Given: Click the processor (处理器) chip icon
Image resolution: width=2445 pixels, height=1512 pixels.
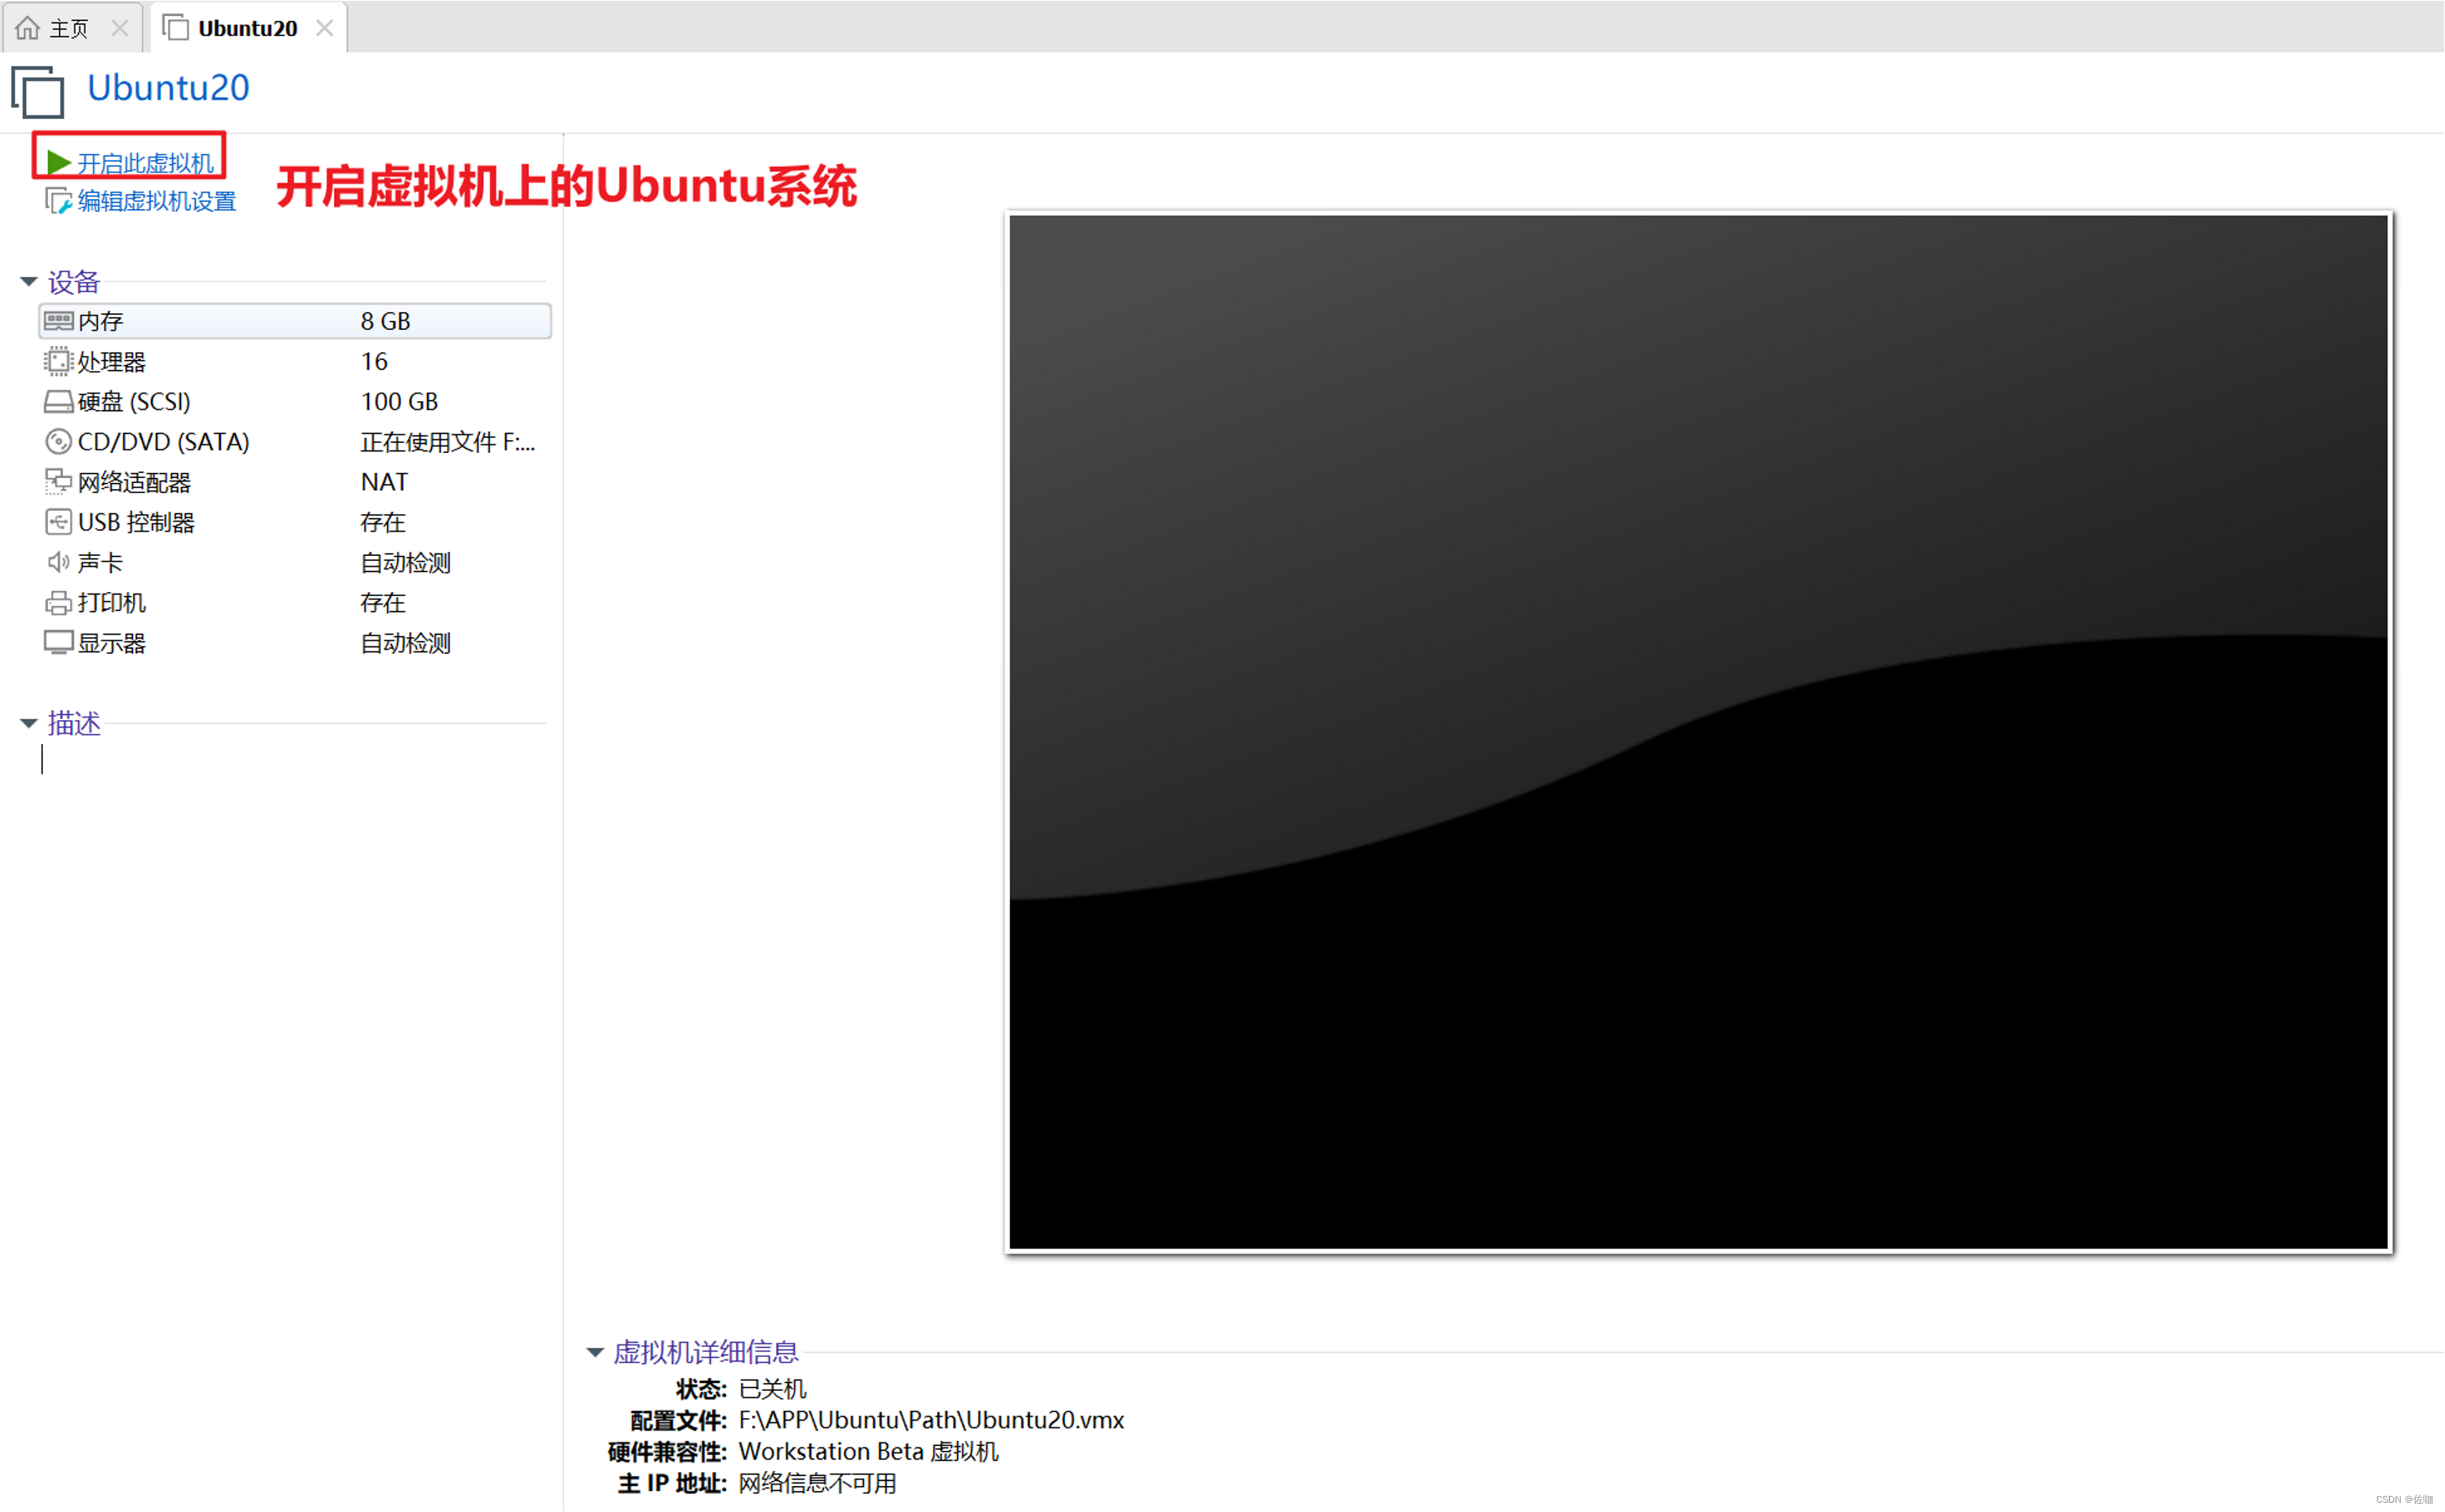Looking at the screenshot, I should (58, 361).
